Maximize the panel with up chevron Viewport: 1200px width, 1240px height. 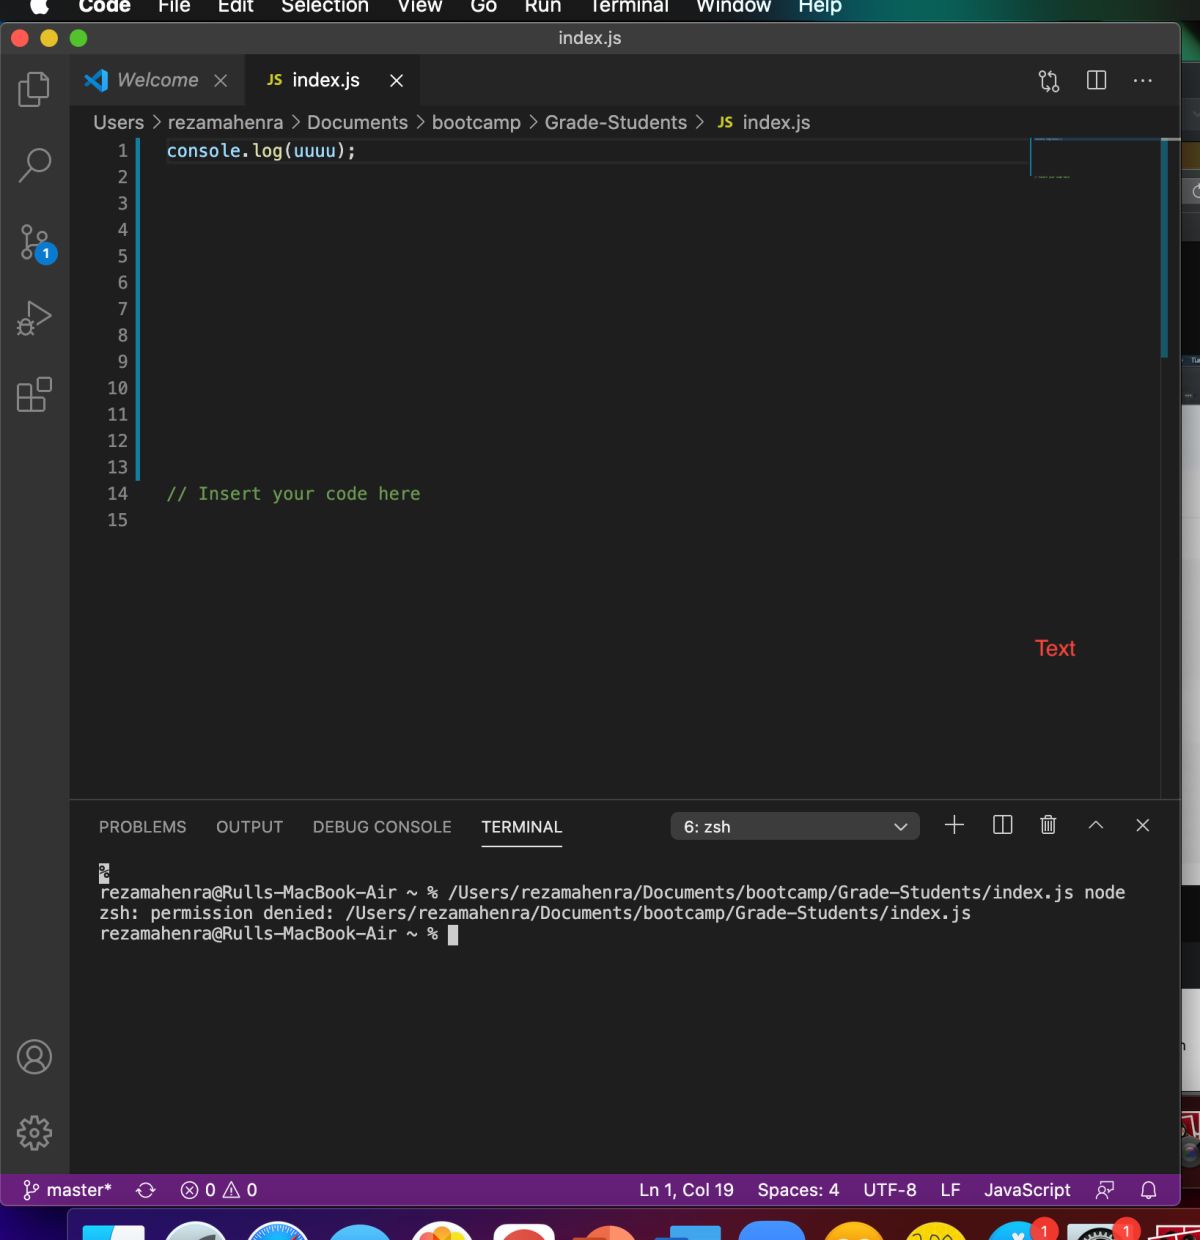tap(1096, 825)
